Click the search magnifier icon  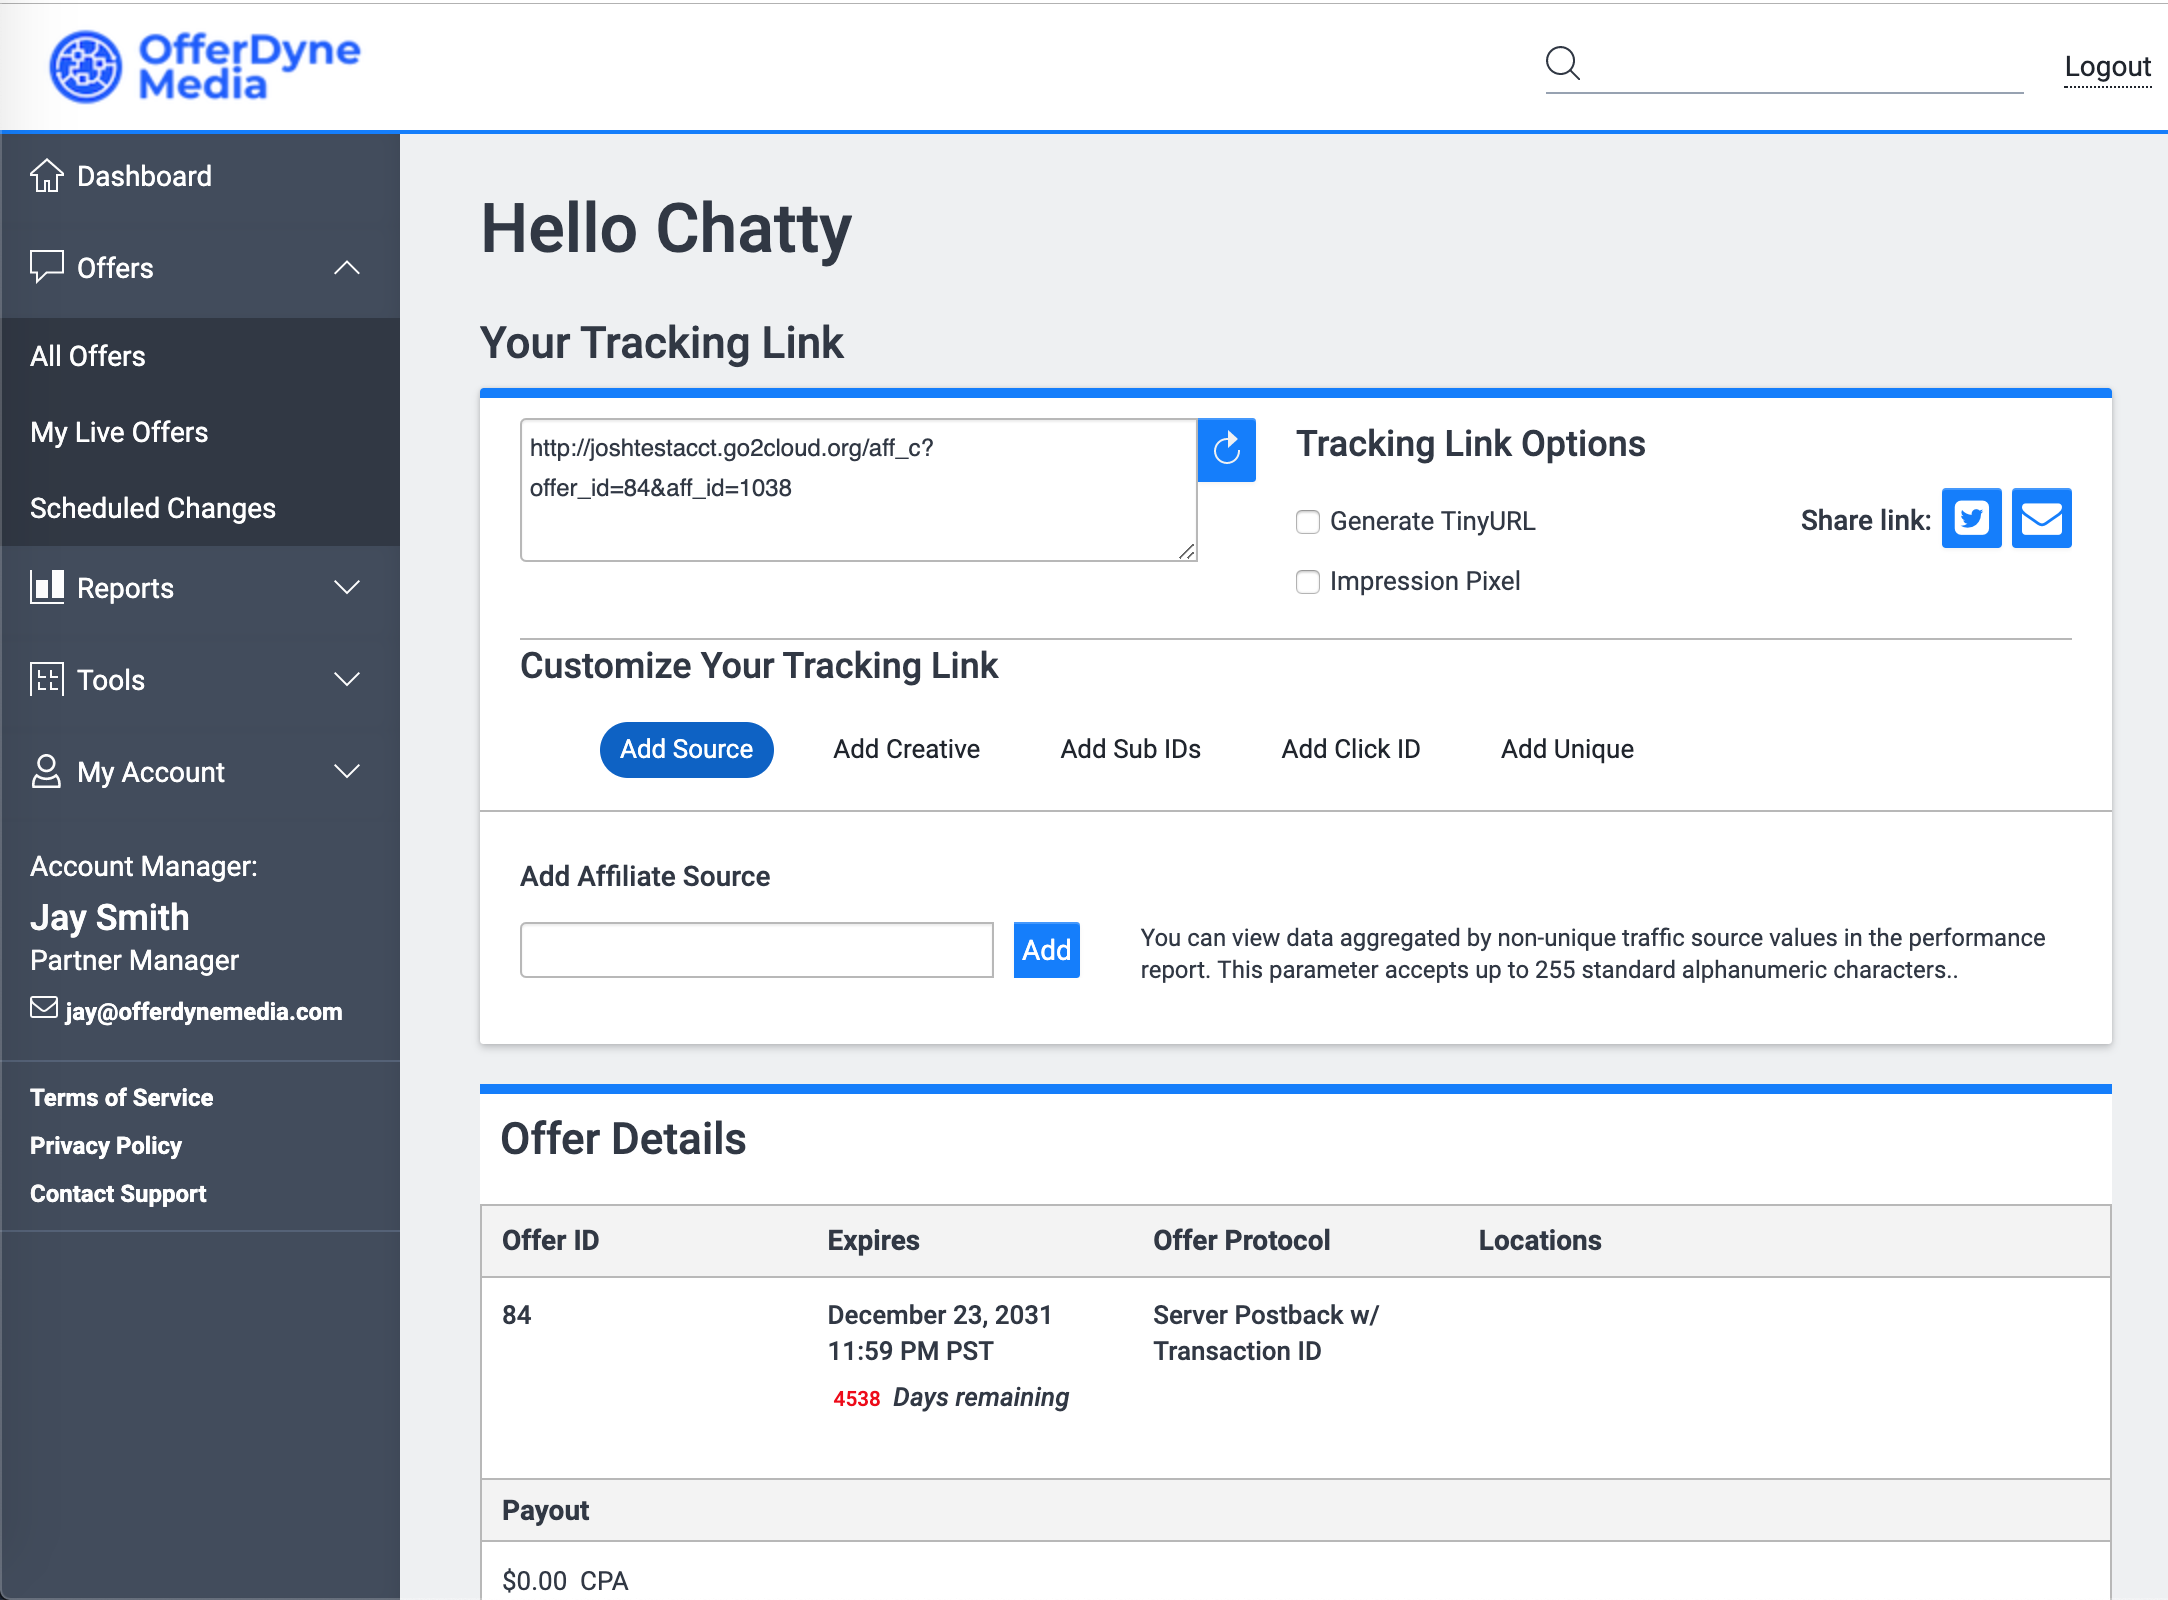click(1562, 63)
